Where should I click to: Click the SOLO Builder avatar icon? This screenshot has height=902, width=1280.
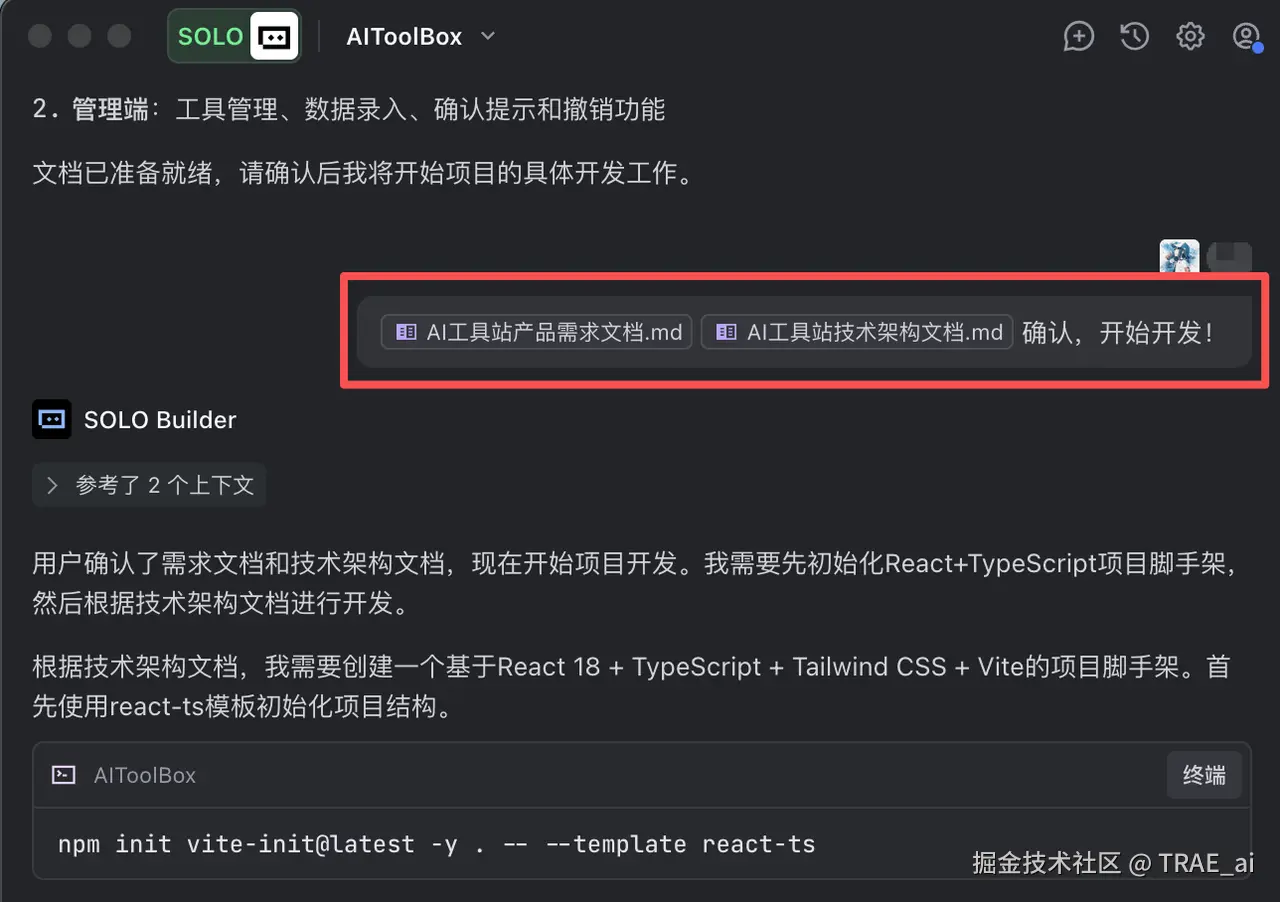click(52, 419)
